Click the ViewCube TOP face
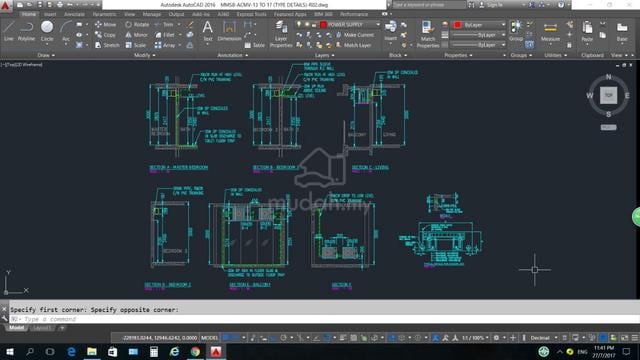 pos(608,96)
